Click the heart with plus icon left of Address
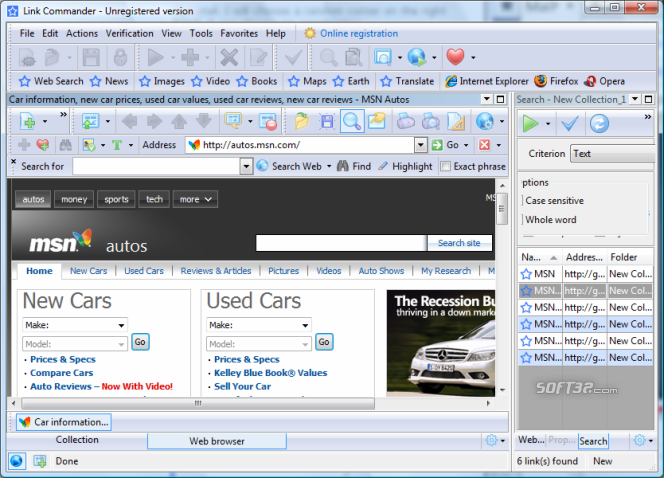Viewport: 664px width, 478px height. [43, 145]
